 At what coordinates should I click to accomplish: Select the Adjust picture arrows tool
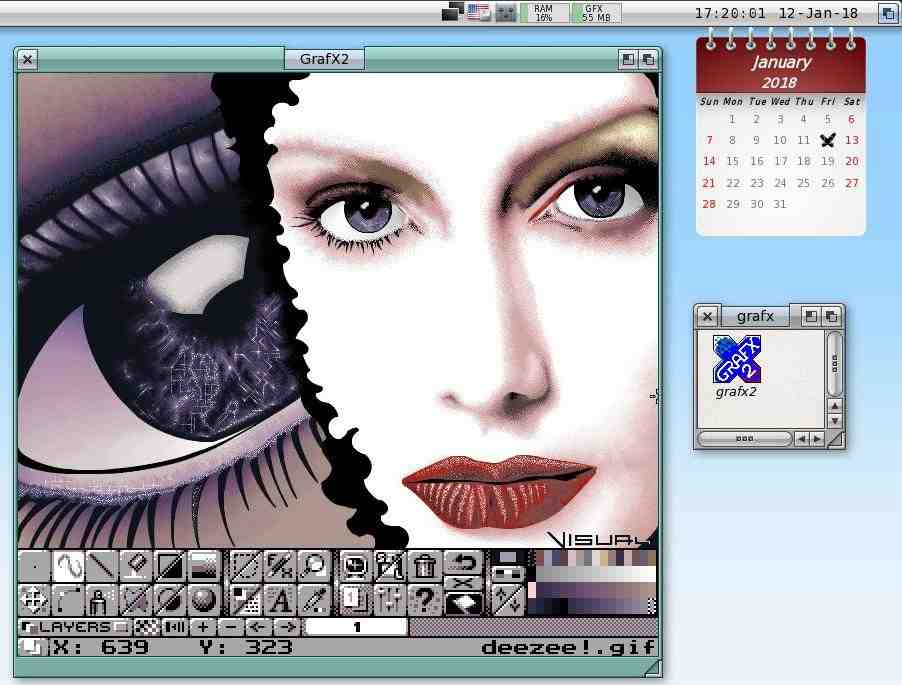[35, 600]
